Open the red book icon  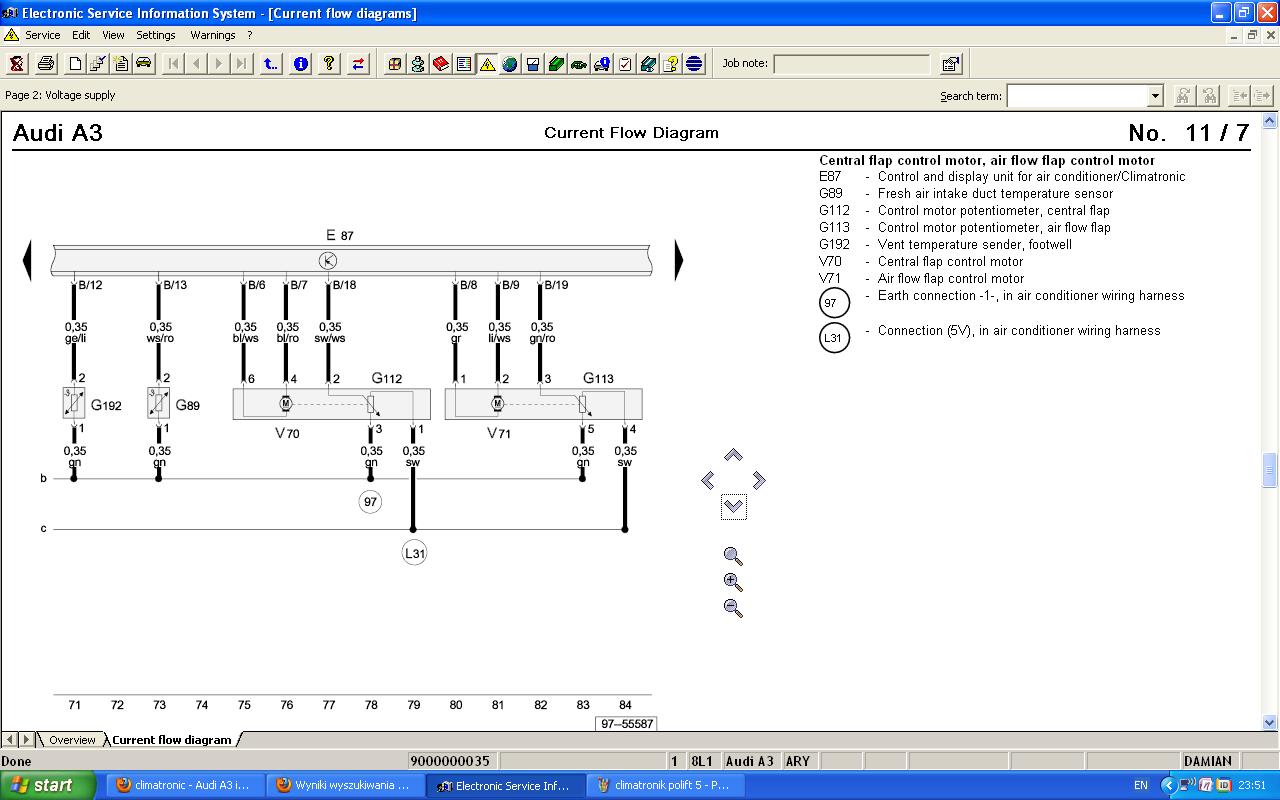[441, 64]
